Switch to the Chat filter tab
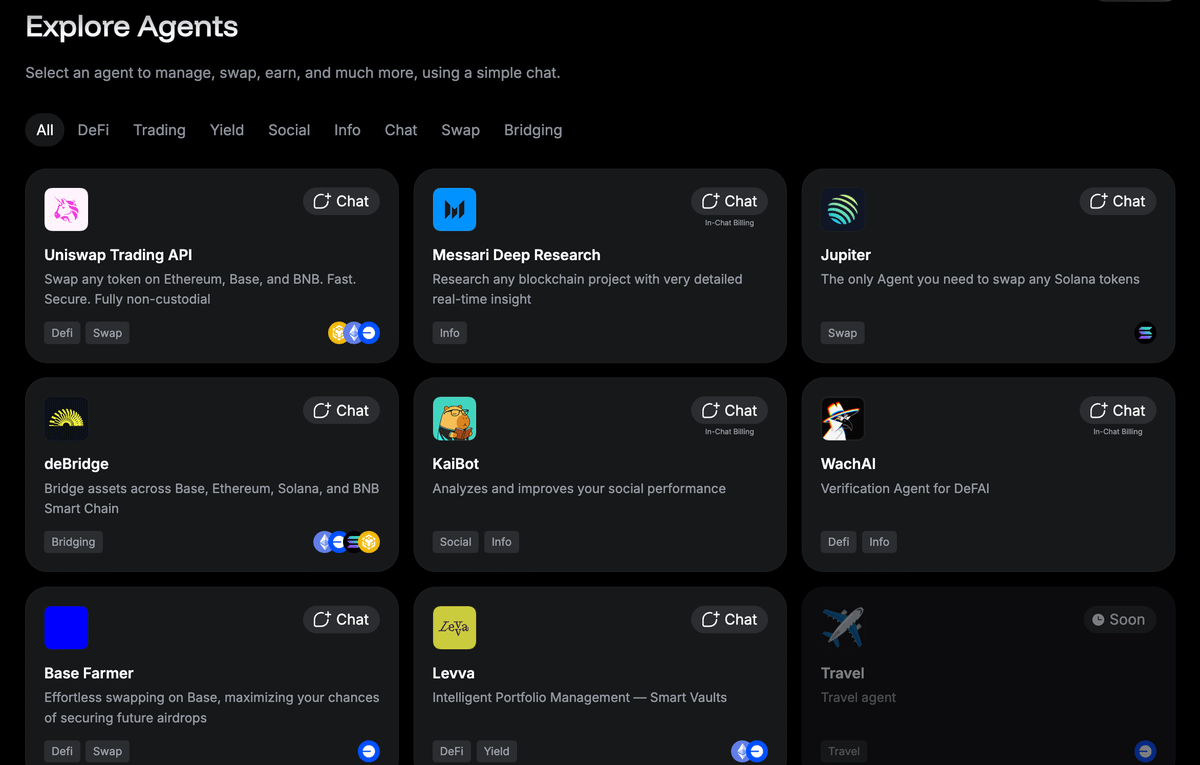 tap(401, 130)
